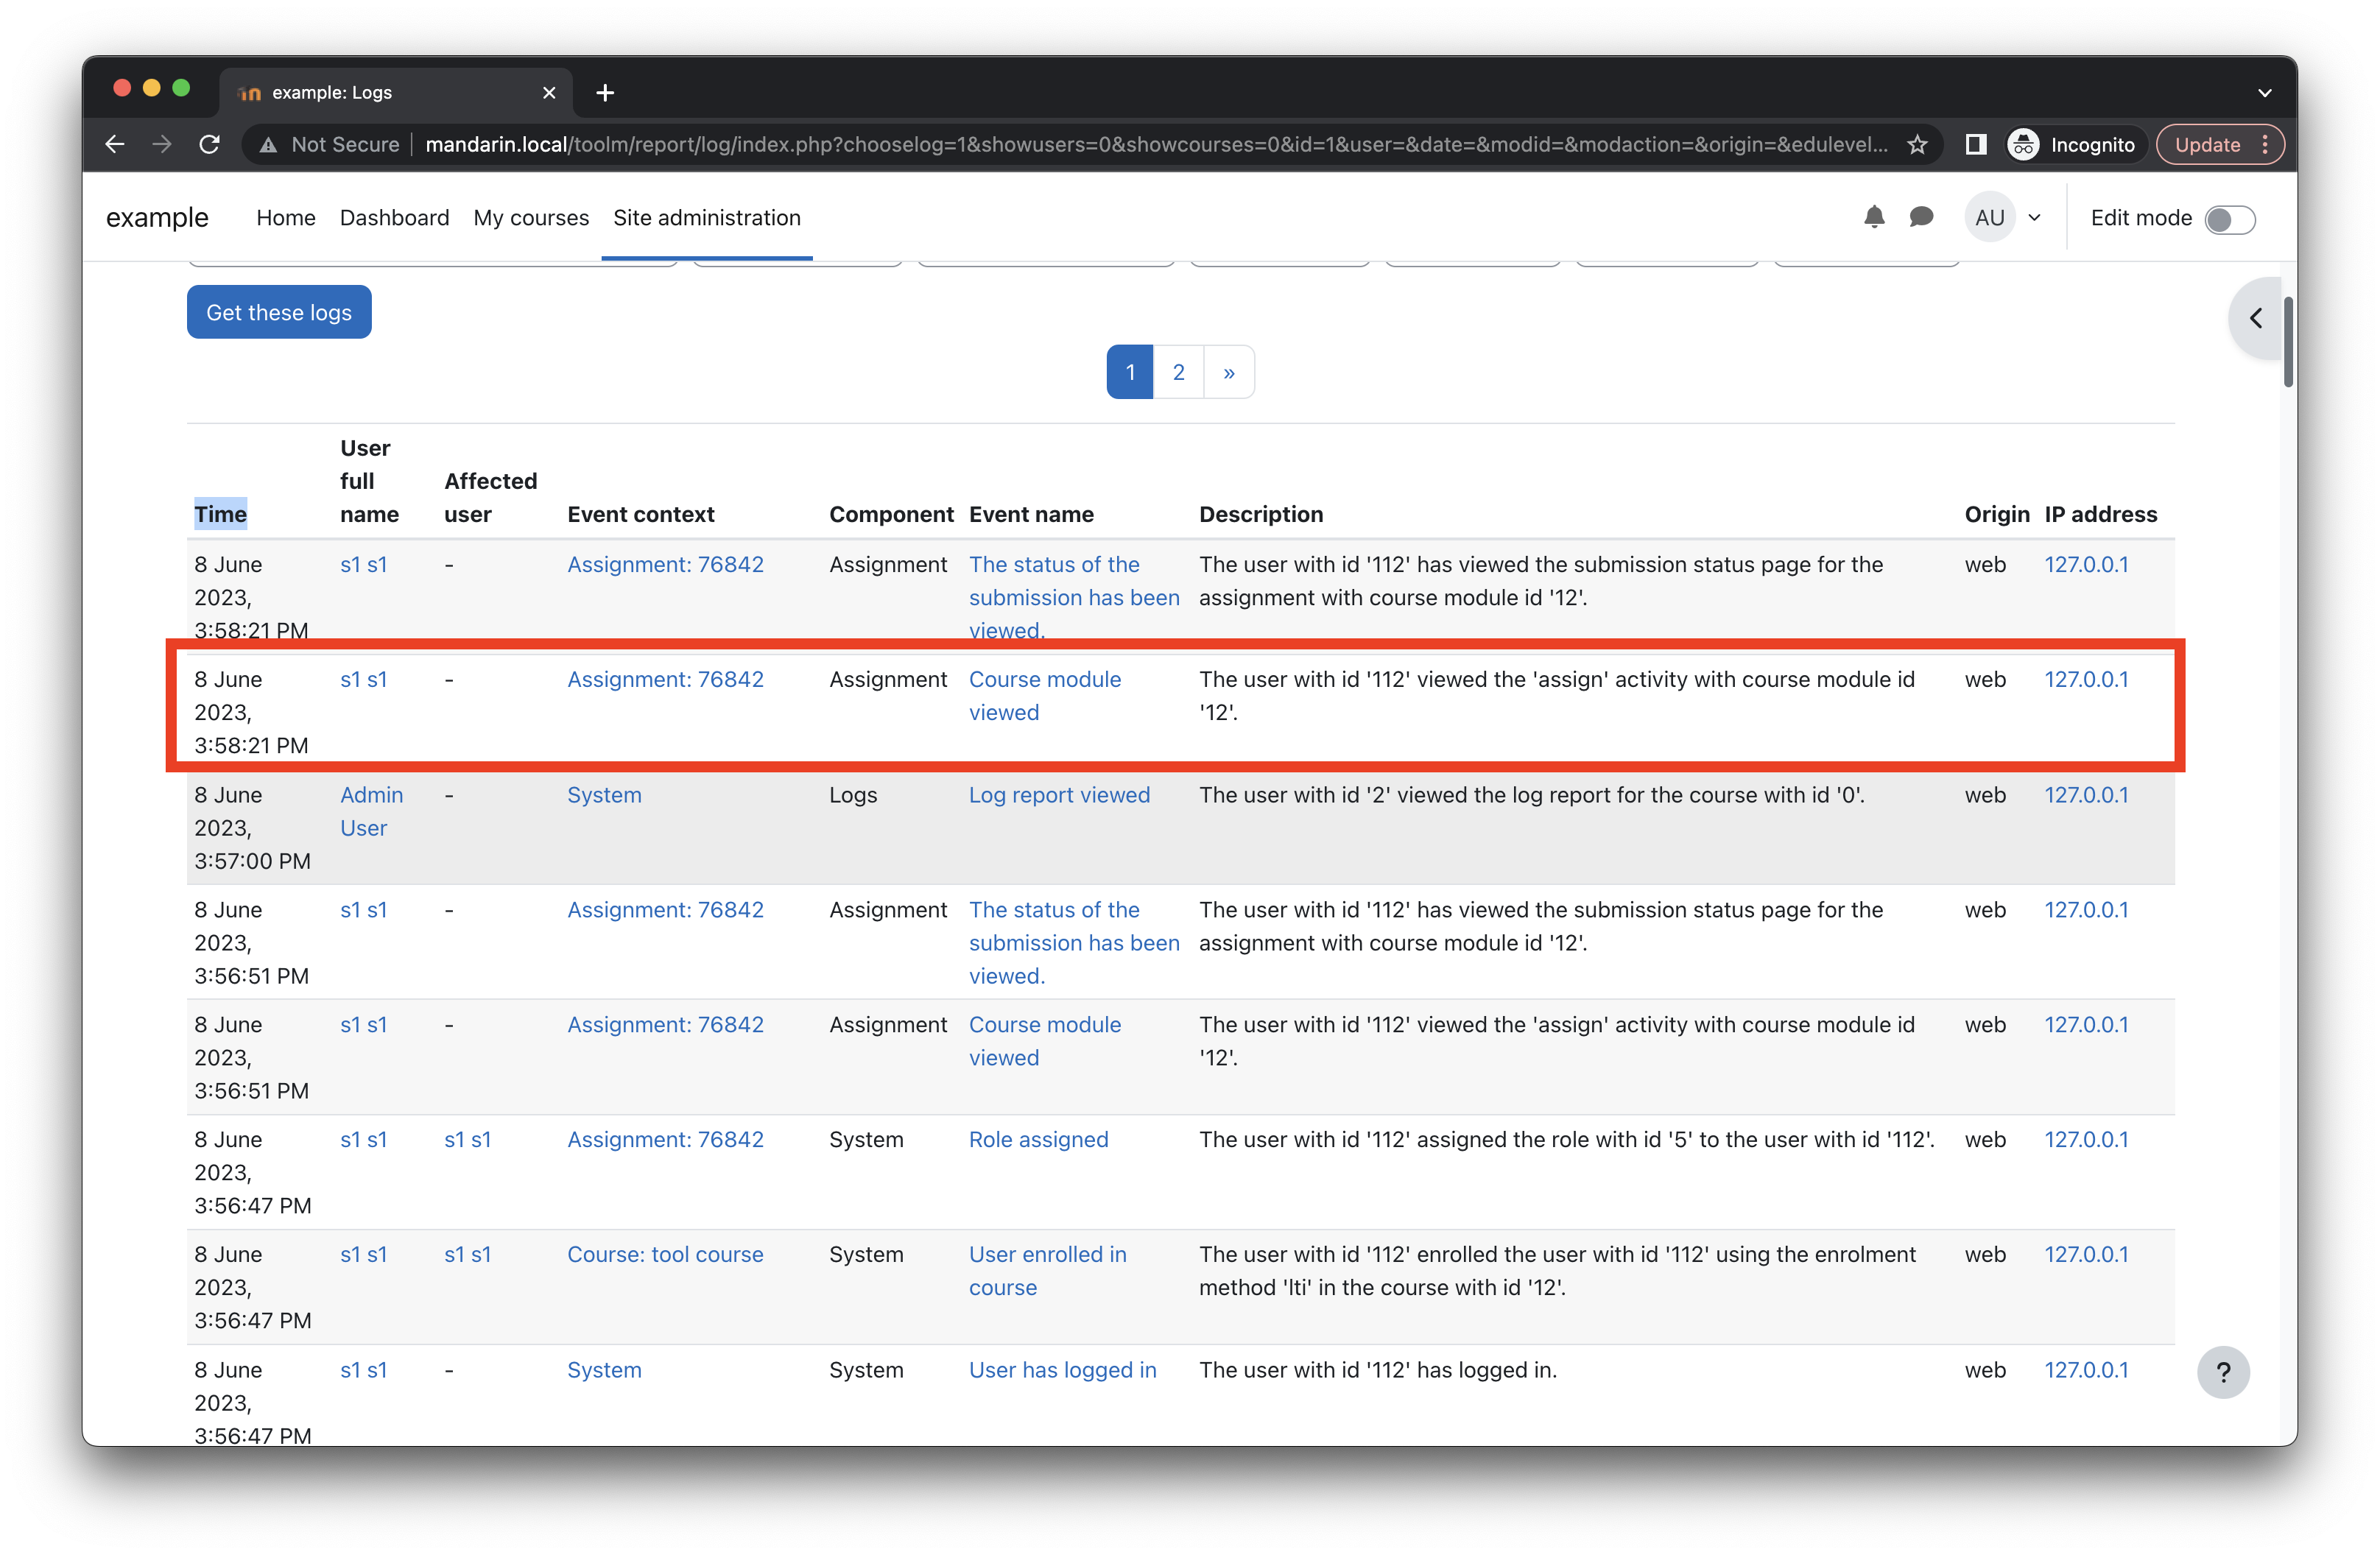Open My courses menu item
Screen dimensions: 2380x1555
[x=531, y=218]
